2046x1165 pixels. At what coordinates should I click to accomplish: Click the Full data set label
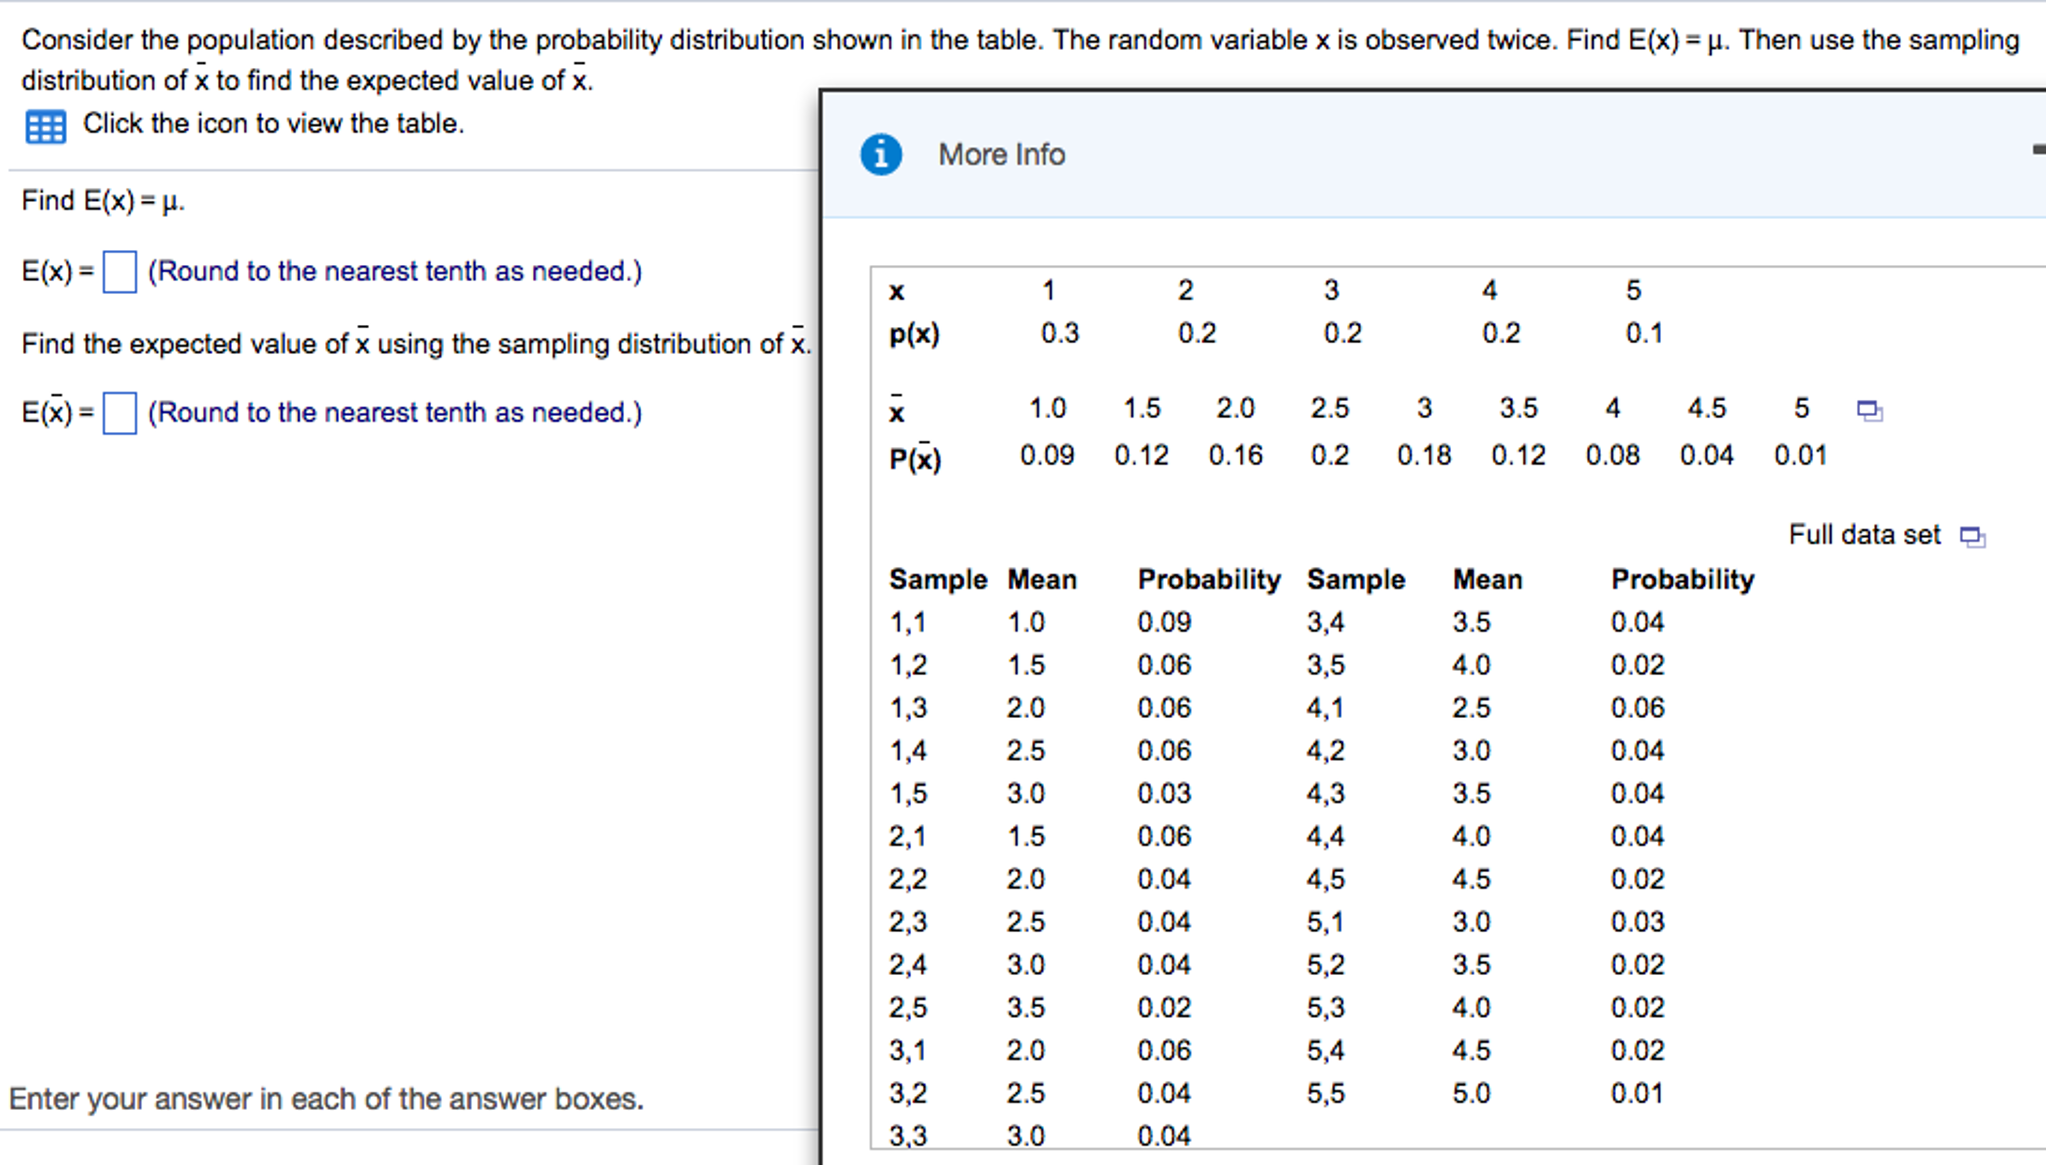pyautogui.click(x=1863, y=535)
